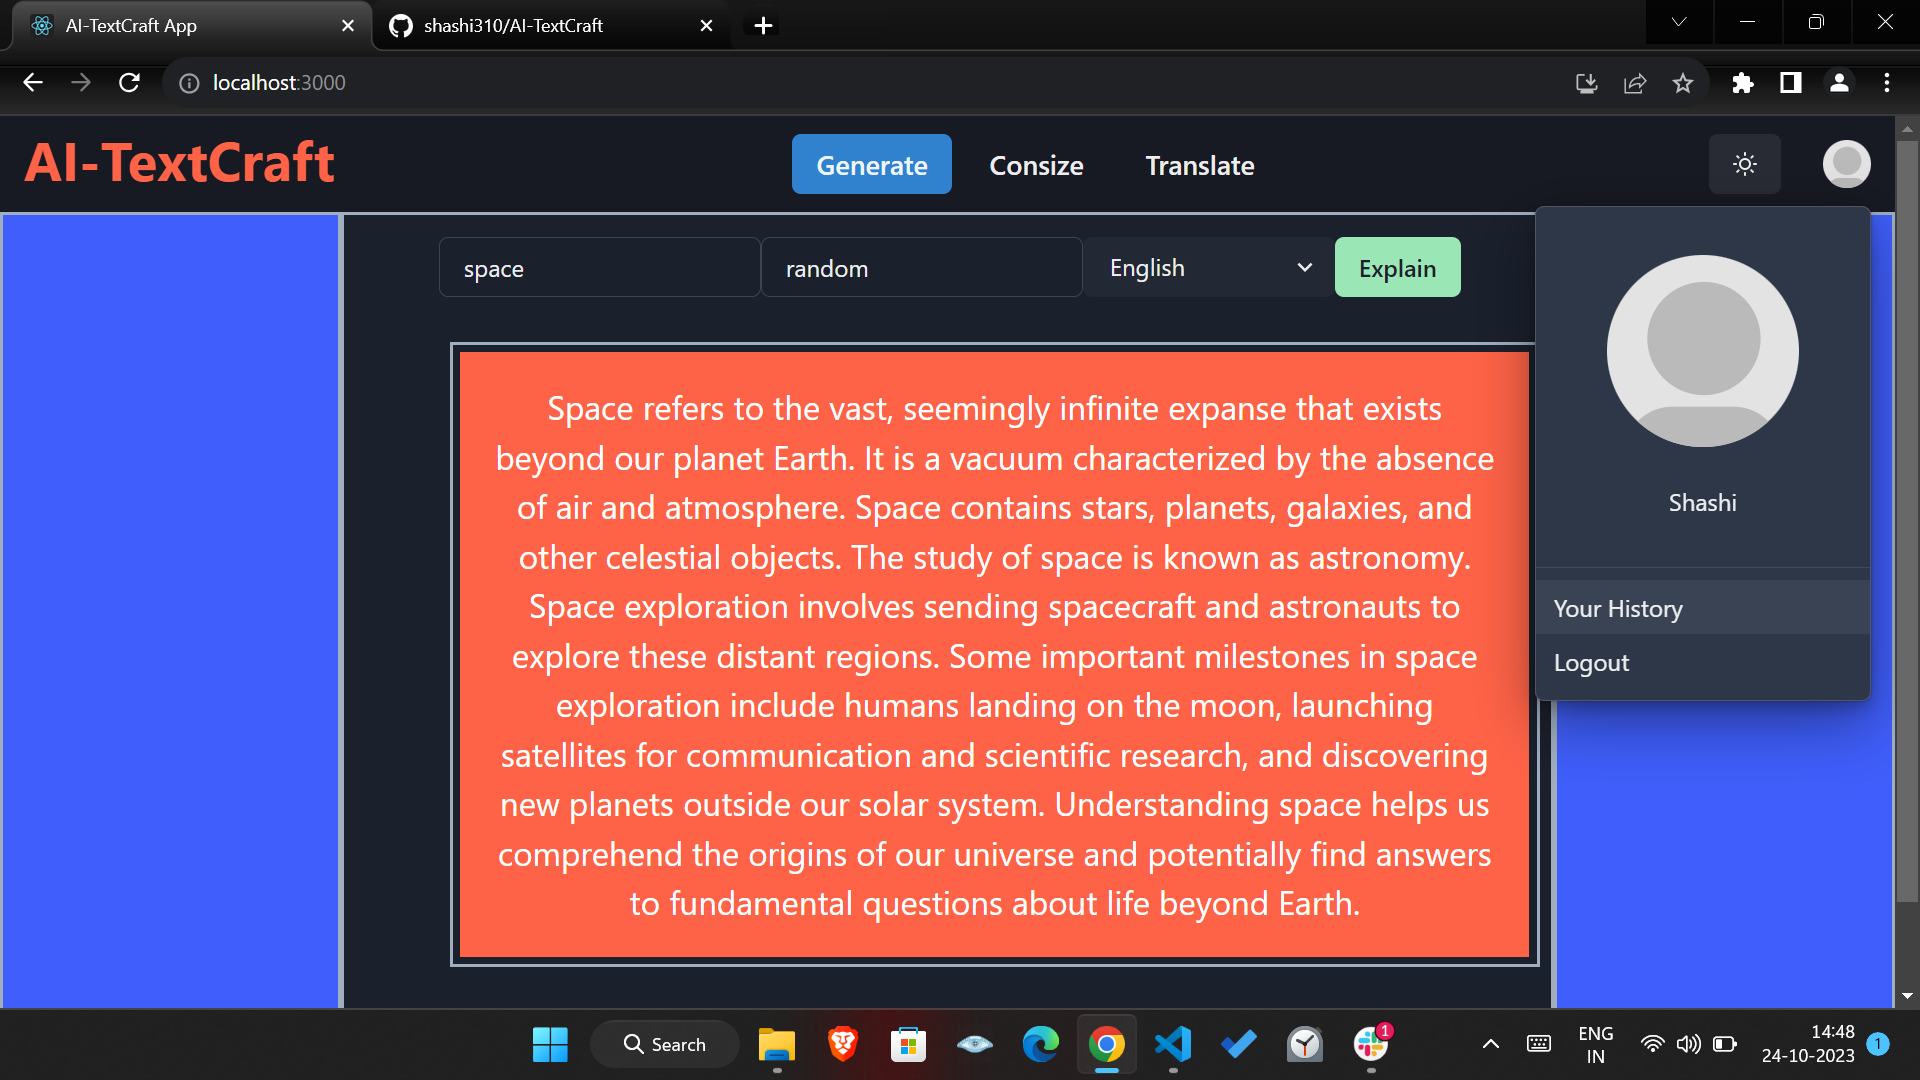Open Chrome three-dot menu

click(x=1886, y=83)
